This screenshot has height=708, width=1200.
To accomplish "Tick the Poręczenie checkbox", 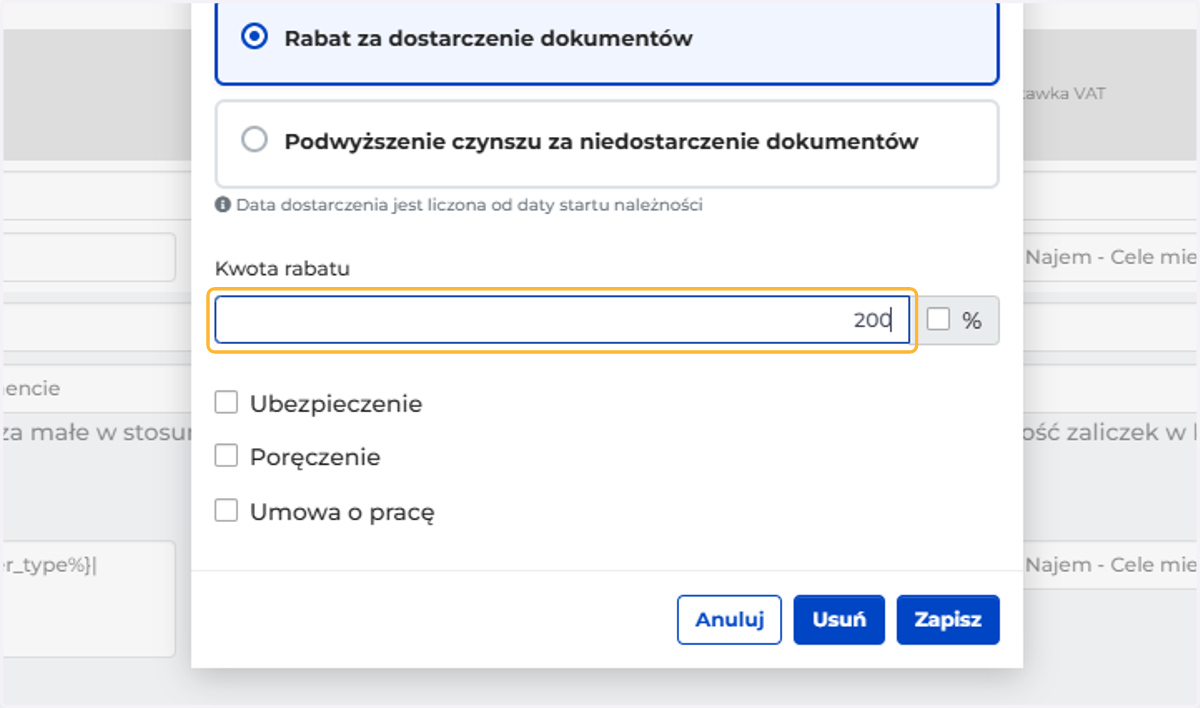I will click(x=227, y=457).
